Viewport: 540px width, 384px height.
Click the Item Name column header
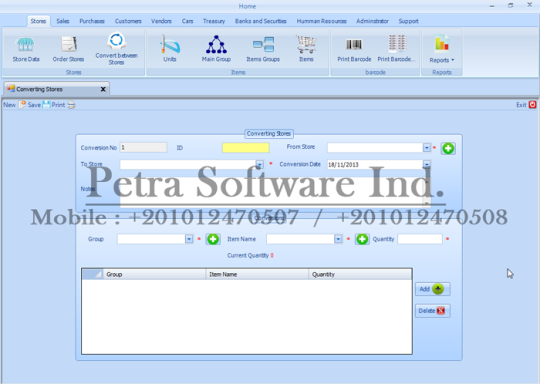tap(257, 274)
